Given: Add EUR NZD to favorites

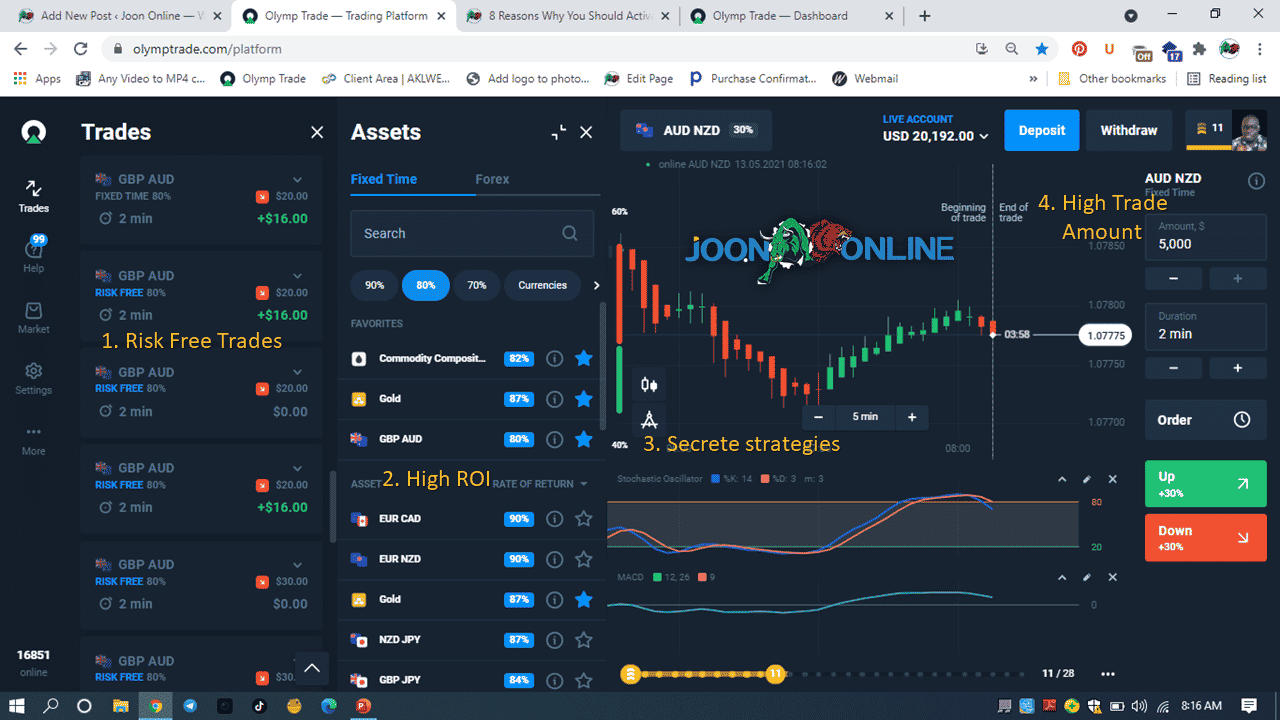Looking at the screenshot, I should tap(584, 559).
